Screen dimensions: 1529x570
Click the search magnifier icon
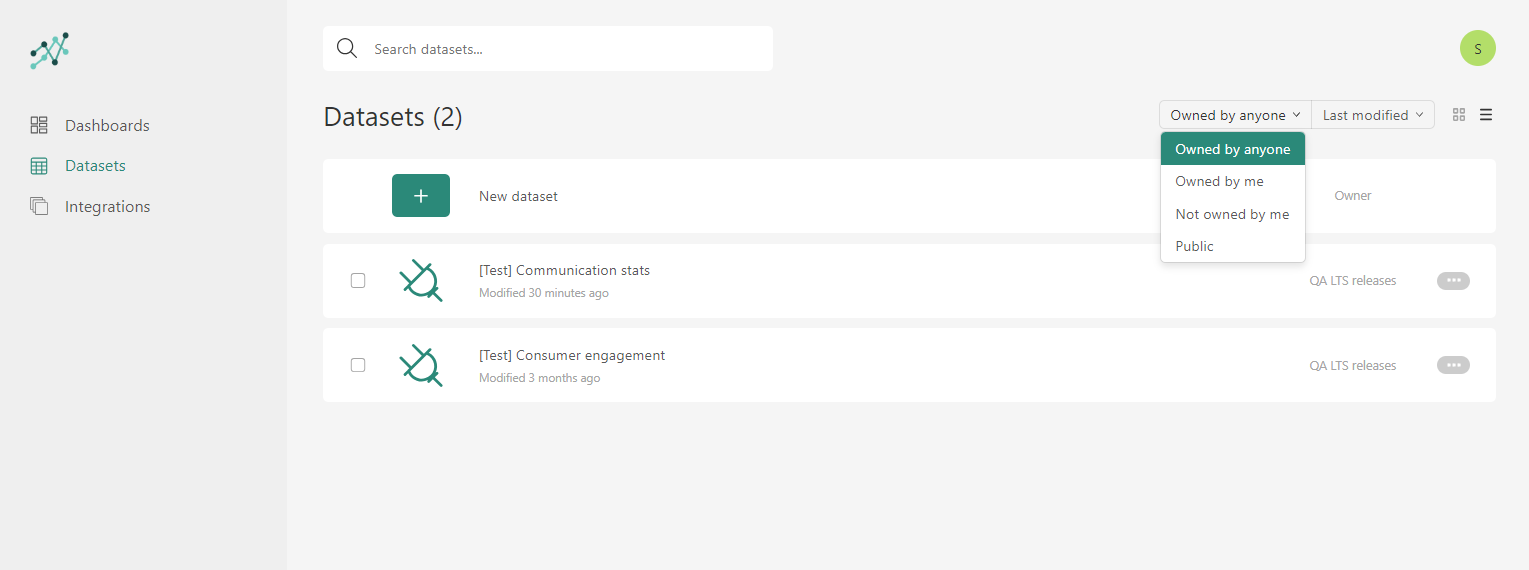click(347, 49)
